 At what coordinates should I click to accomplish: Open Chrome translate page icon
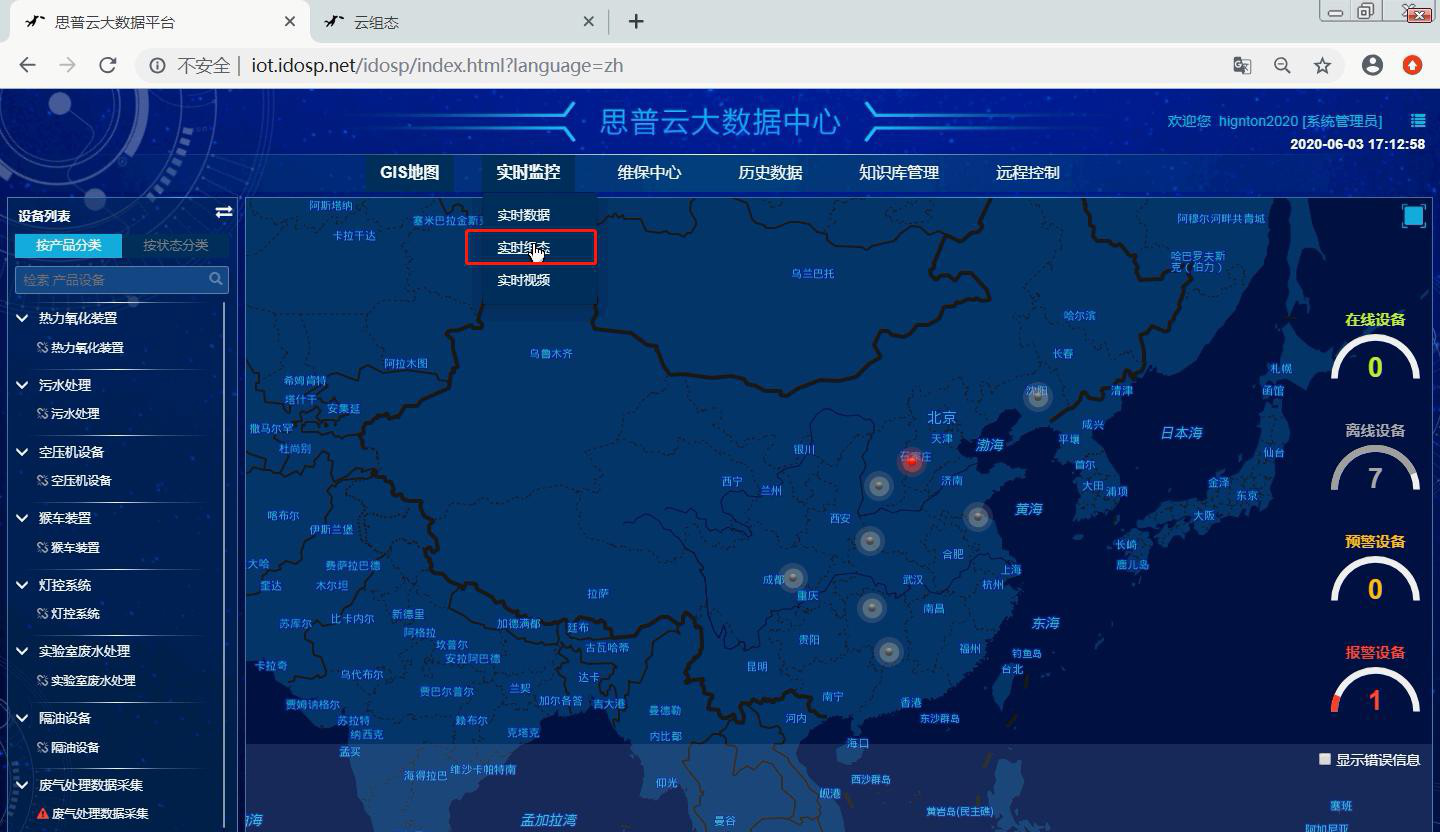coord(1242,66)
